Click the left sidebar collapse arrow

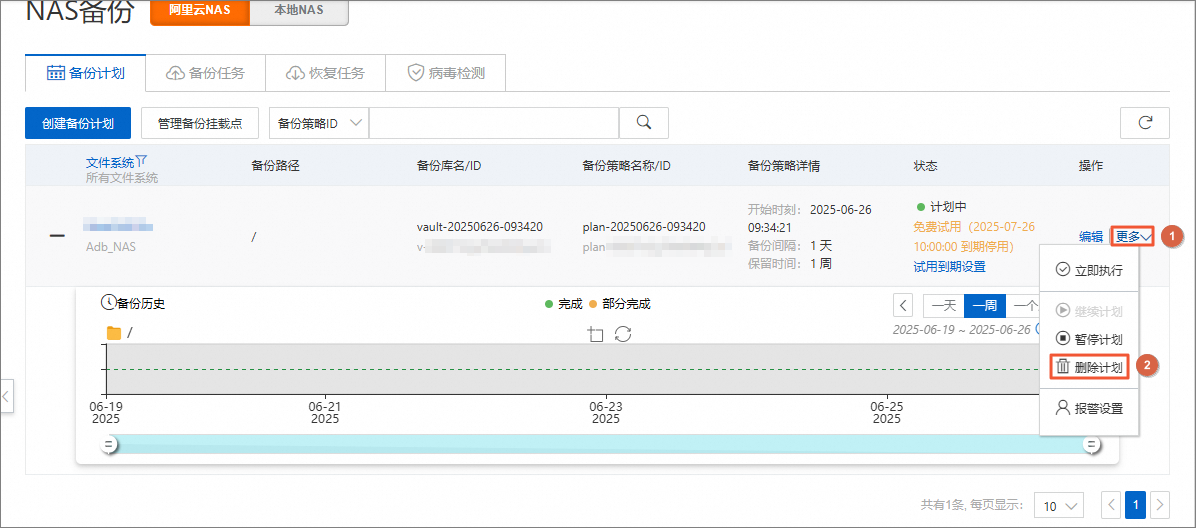[6, 396]
